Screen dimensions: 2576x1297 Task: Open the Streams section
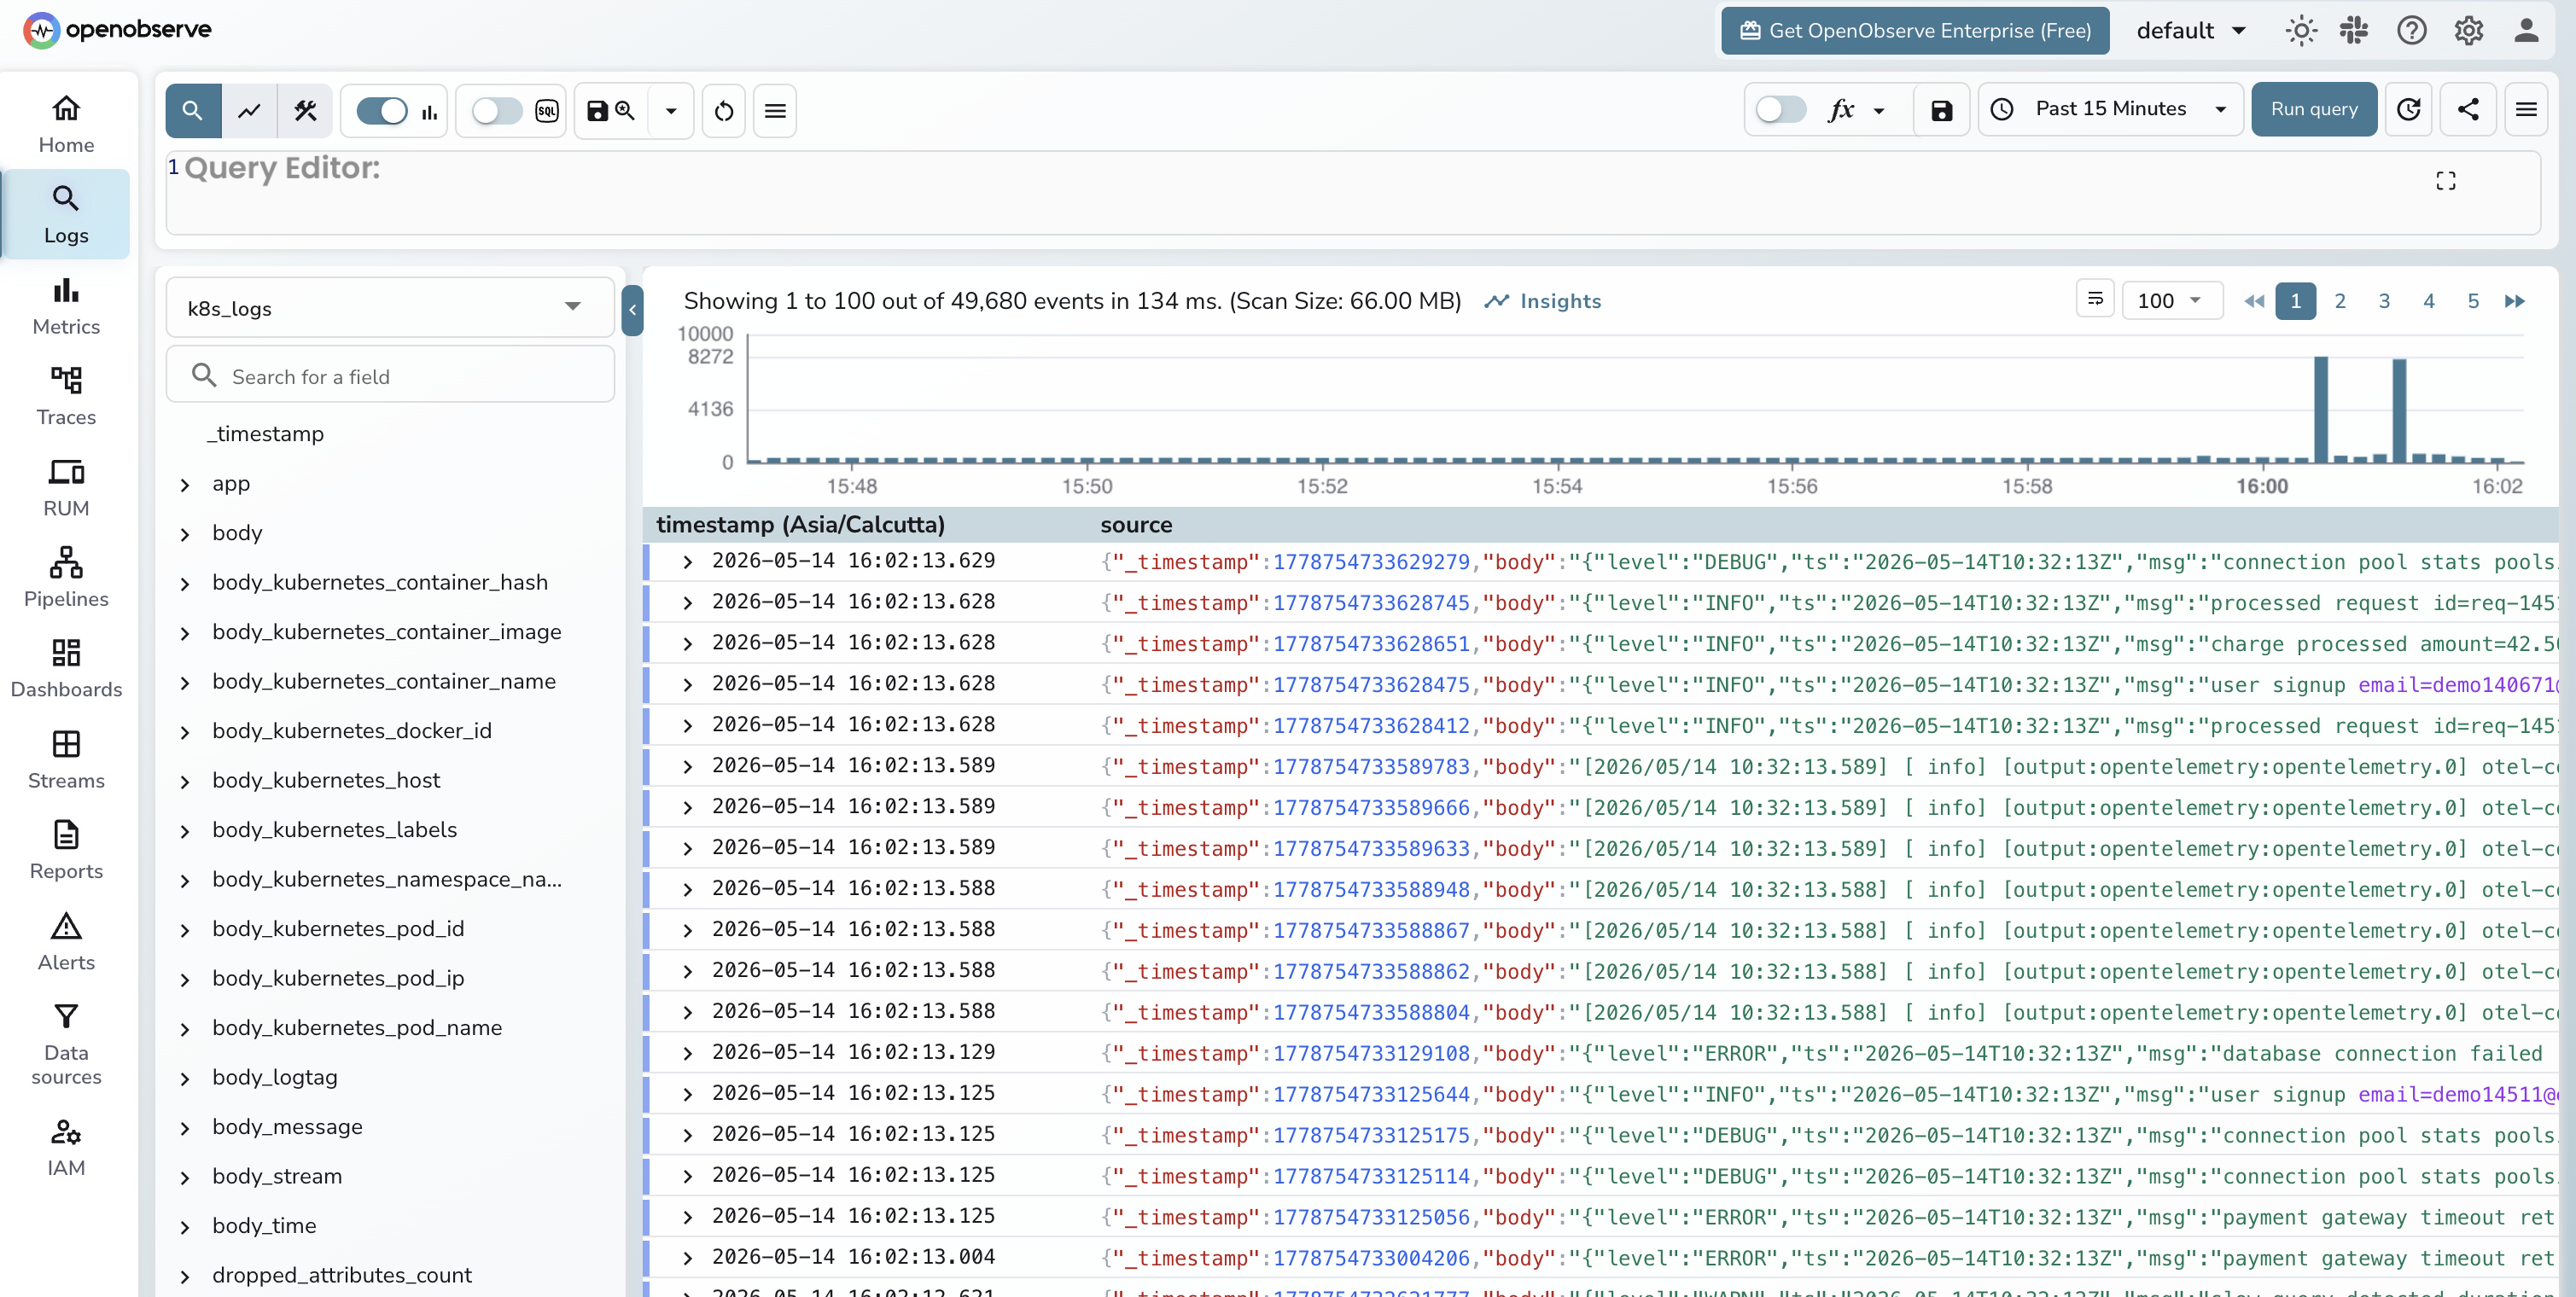66,760
